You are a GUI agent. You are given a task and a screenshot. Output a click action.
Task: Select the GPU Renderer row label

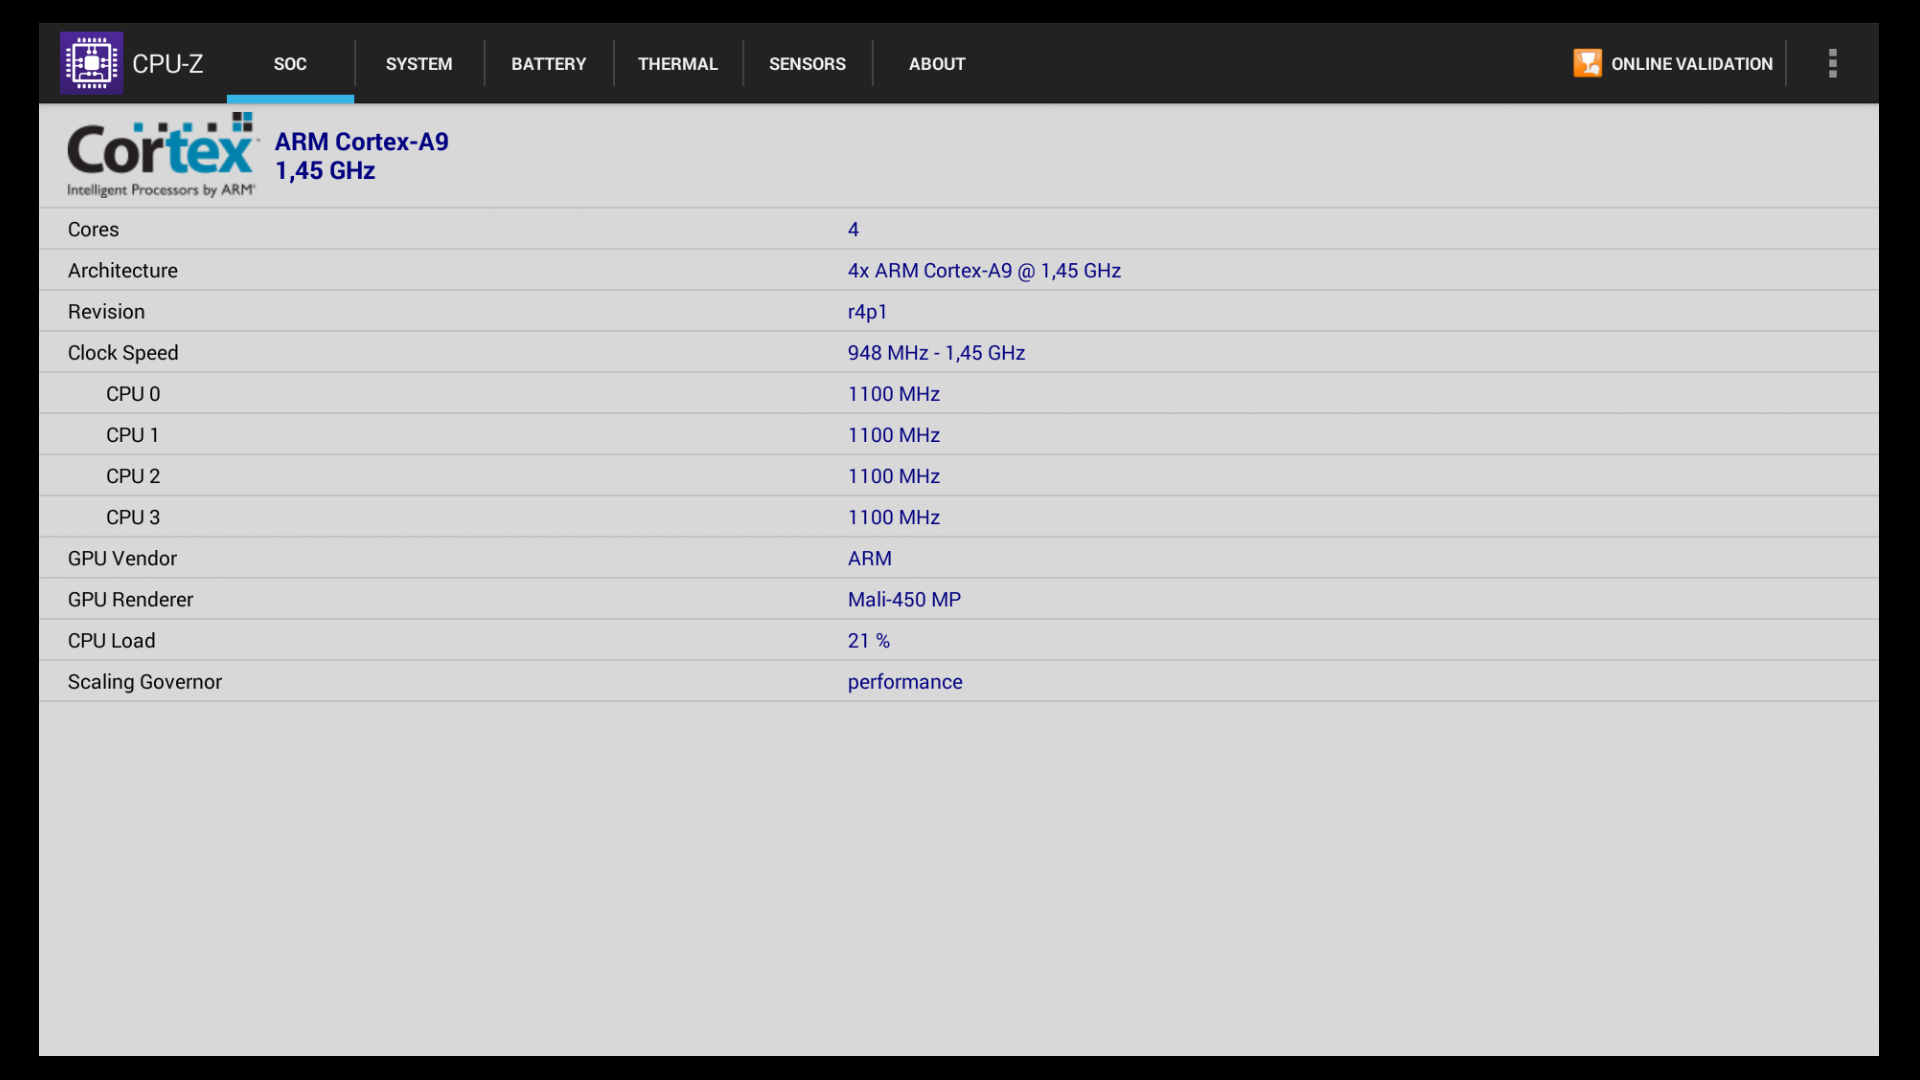tap(130, 600)
